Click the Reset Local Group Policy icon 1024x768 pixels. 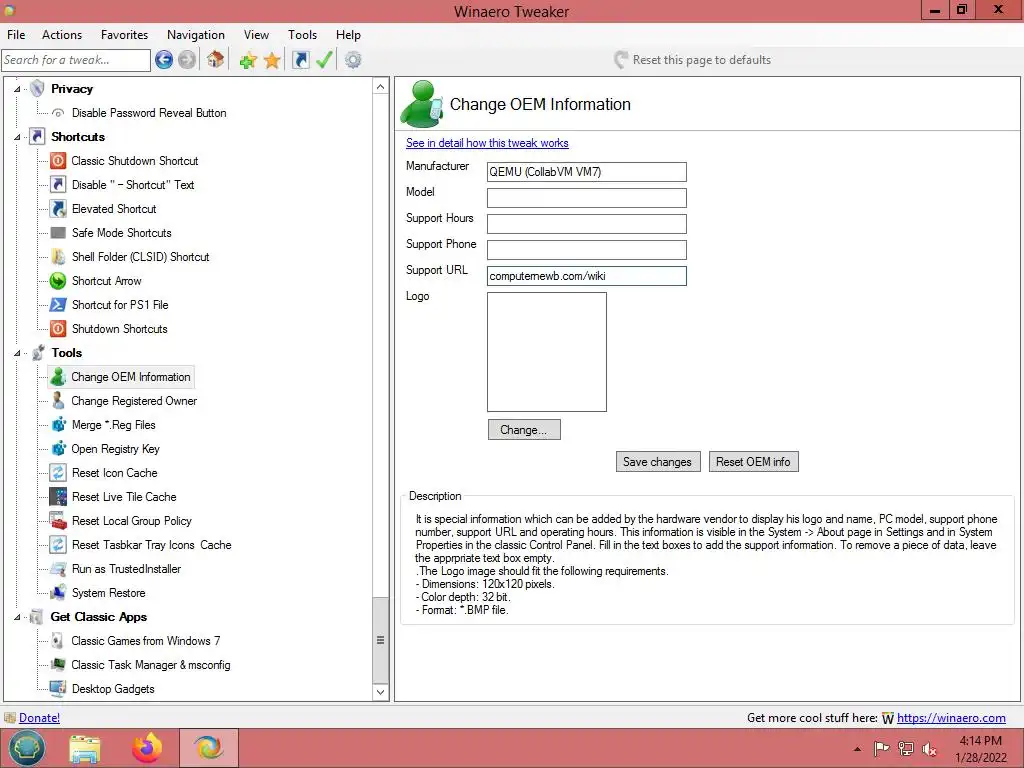pos(58,520)
